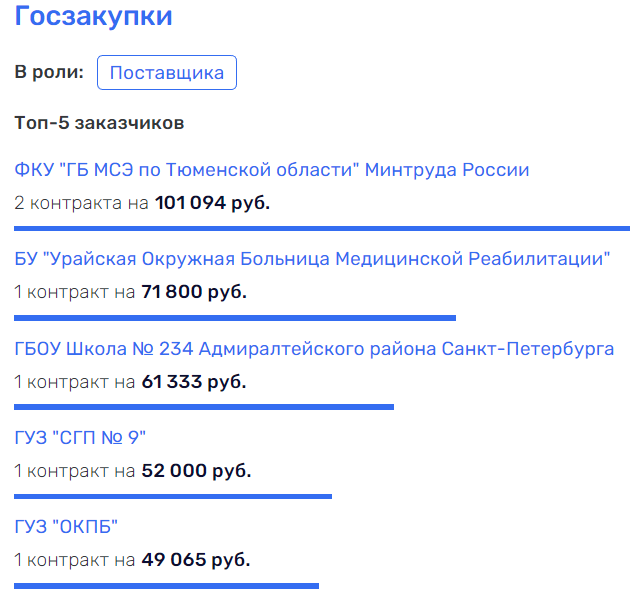Screen dimensions: 630x605
Task: Open ГУЗ "СГП № 9" customer link
Action: point(80,437)
